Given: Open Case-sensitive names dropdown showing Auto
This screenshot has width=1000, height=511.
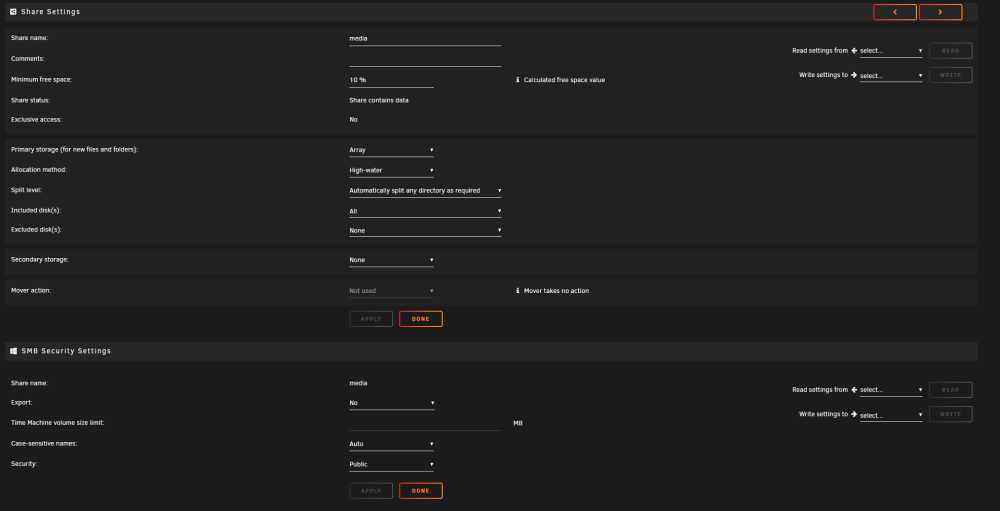Looking at the screenshot, I should (391, 444).
